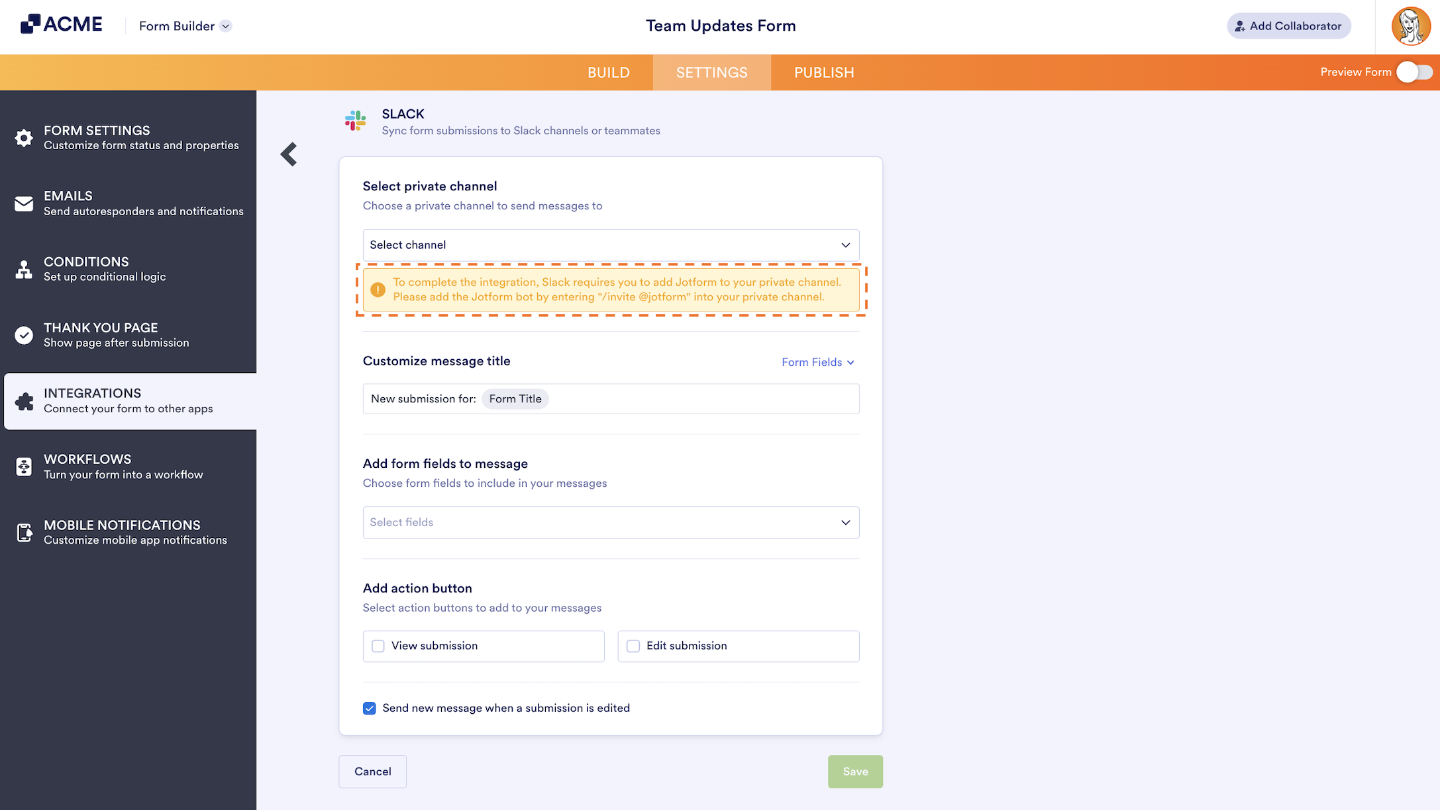Open the Select channel dropdown

click(611, 244)
